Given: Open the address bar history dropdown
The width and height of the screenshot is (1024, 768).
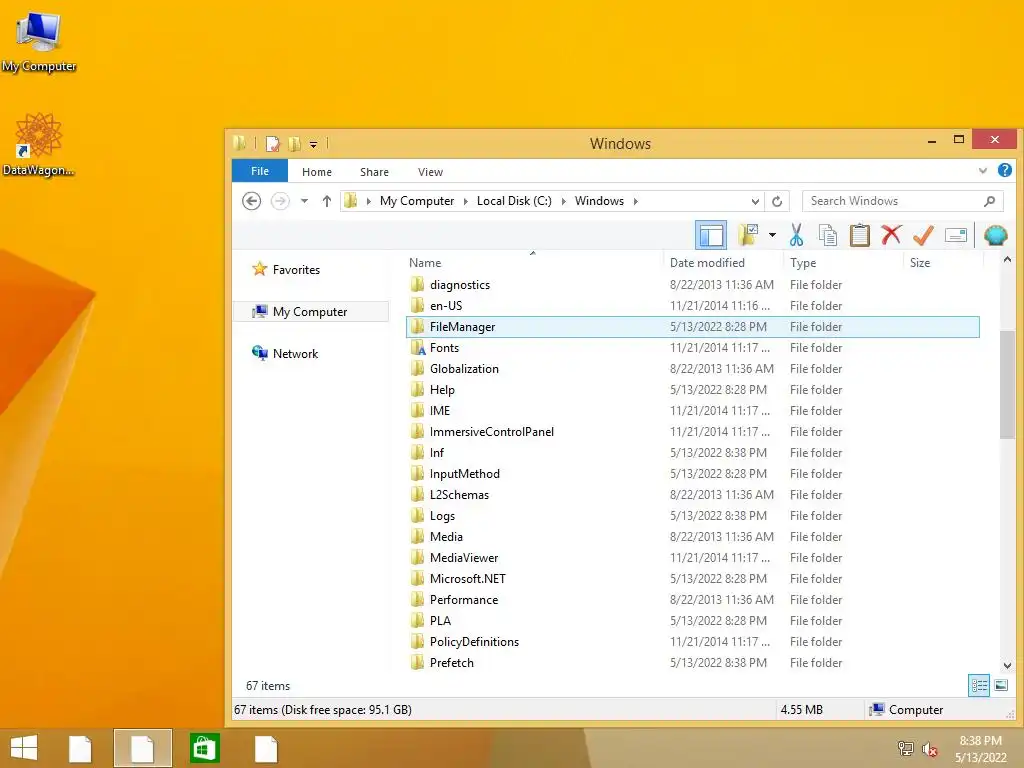Looking at the screenshot, I should [x=755, y=201].
